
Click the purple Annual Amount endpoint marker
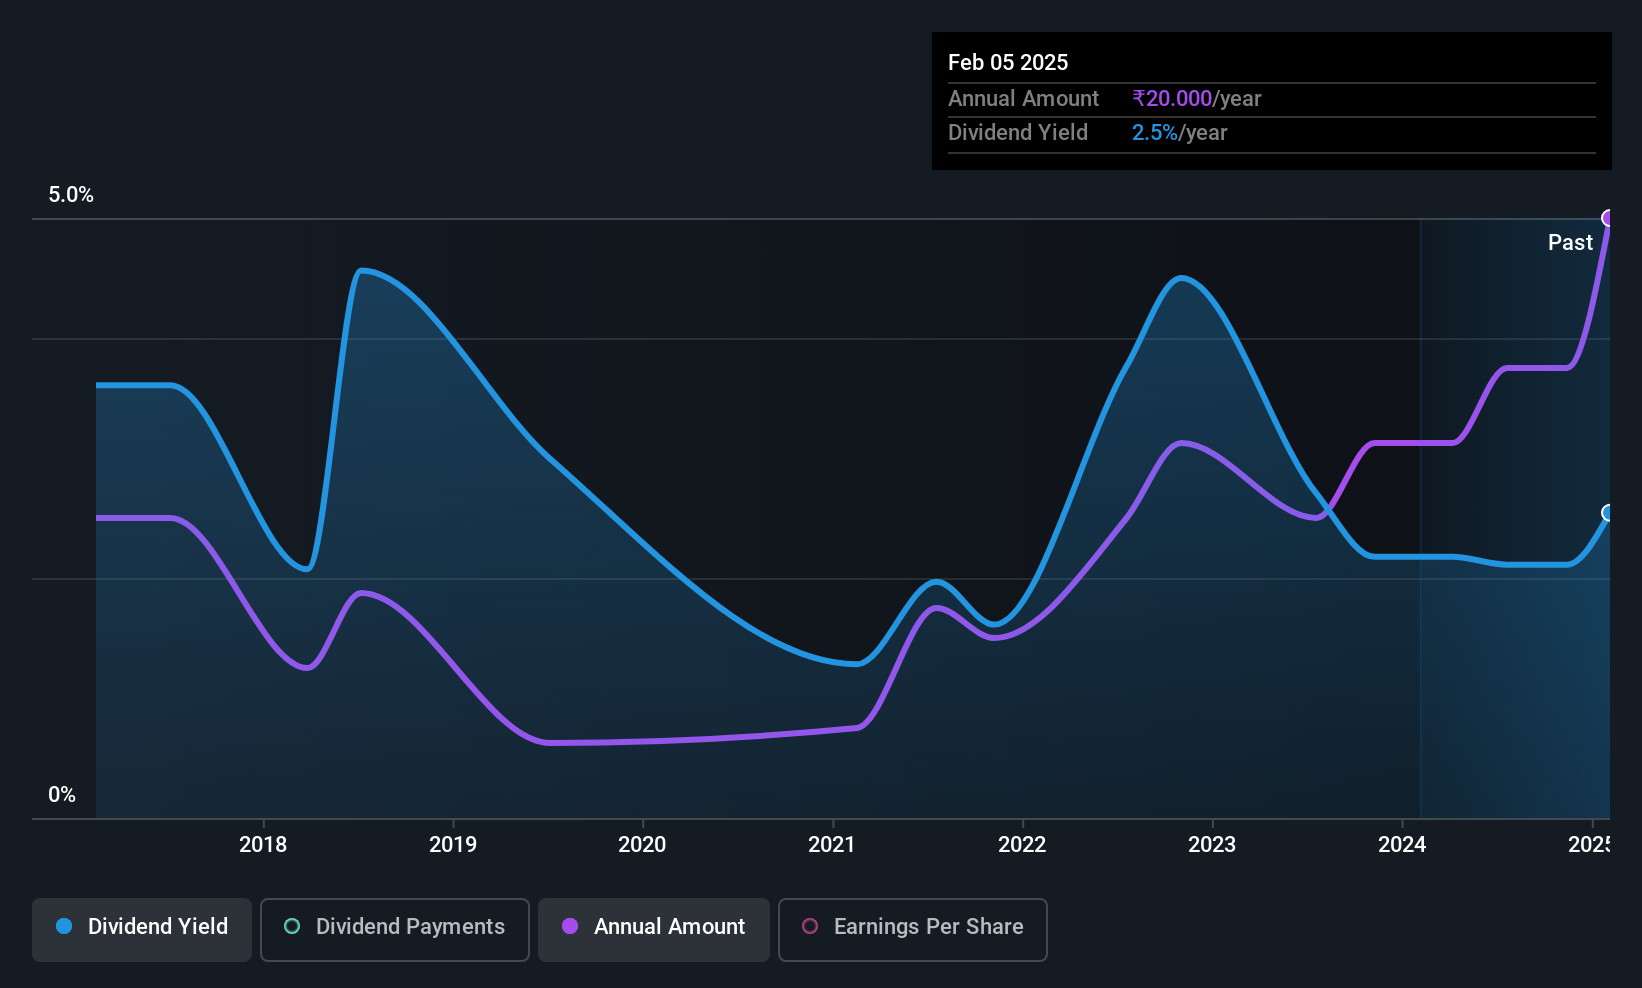1609,218
